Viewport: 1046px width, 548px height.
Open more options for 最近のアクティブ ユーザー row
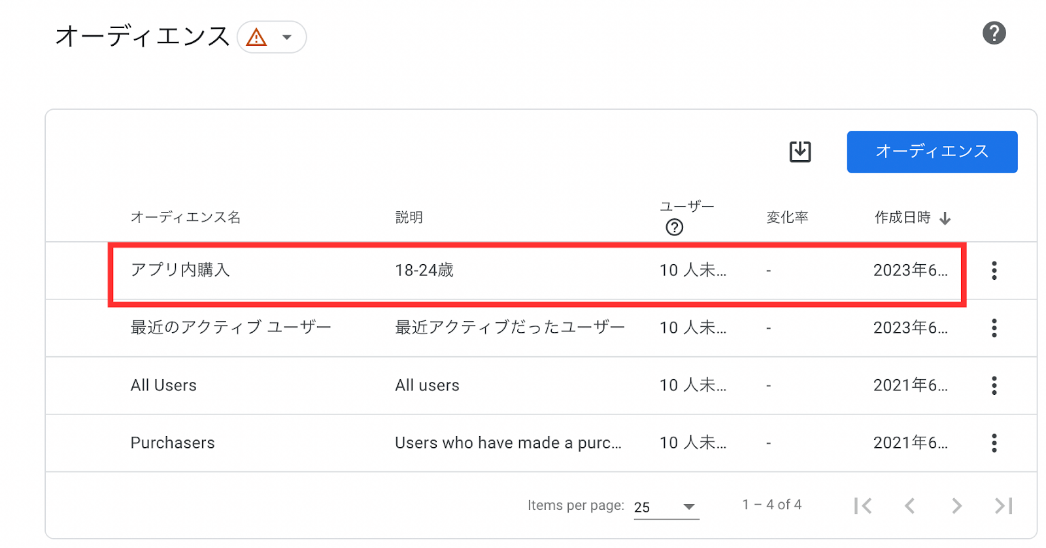pyautogui.click(x=994, y=328)
